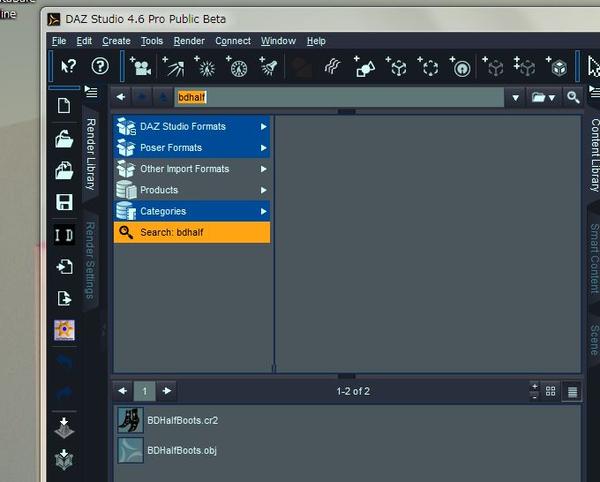600x482 pixels.
Task: Create a new primitive shapes icon
Action: point(364,67)
